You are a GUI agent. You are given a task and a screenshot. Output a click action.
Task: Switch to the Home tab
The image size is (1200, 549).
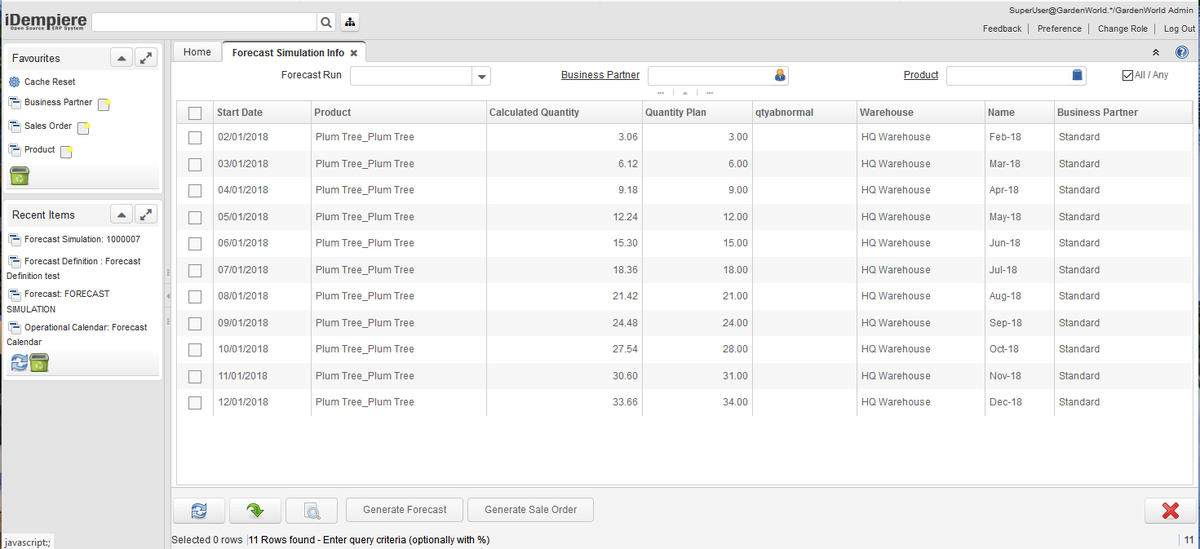tap(197, 52)
